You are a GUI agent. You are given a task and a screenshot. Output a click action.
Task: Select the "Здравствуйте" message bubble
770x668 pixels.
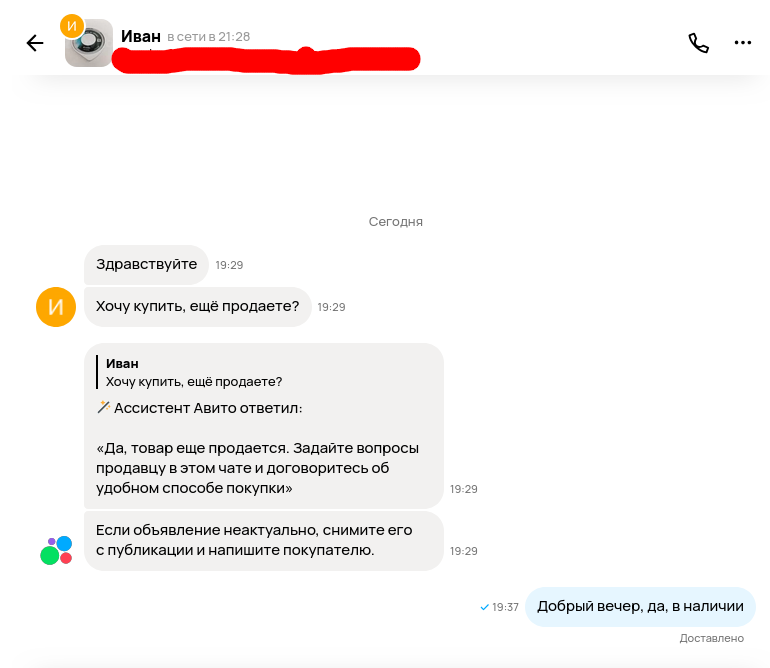click(x=146, y=265)
